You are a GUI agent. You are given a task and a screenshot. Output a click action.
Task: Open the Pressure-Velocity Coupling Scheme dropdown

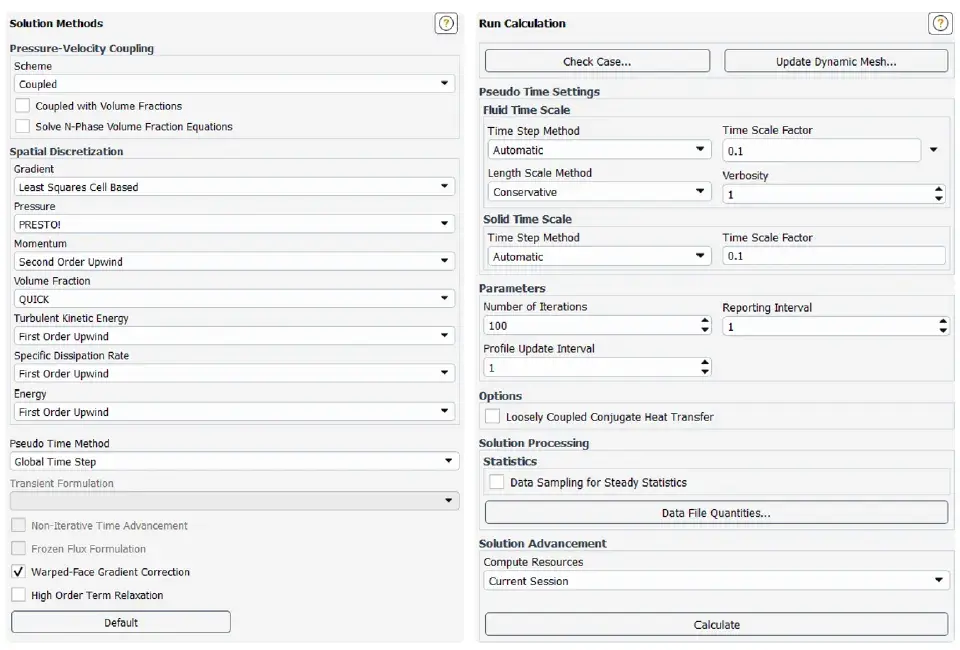[x=234, y=84]
